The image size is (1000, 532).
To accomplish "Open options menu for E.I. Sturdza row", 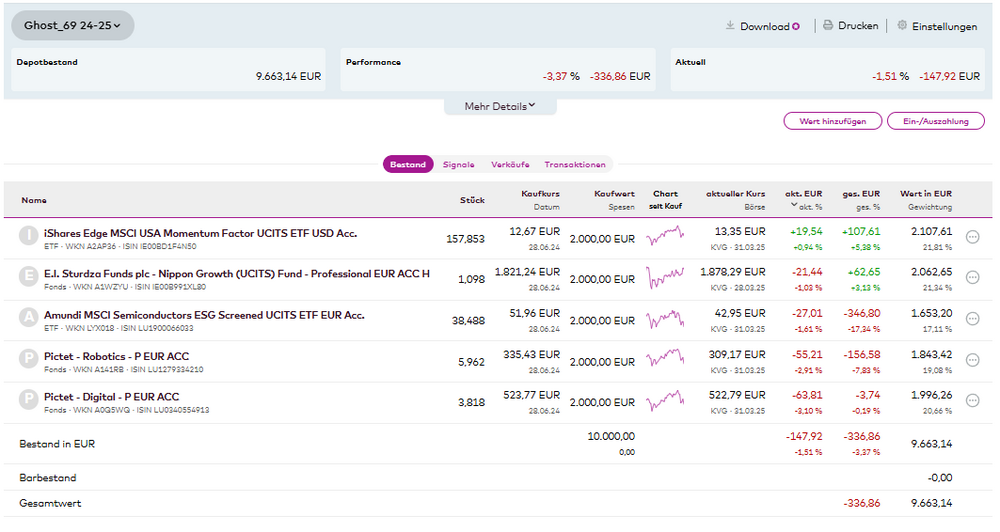I will click(x=972, y=278).
